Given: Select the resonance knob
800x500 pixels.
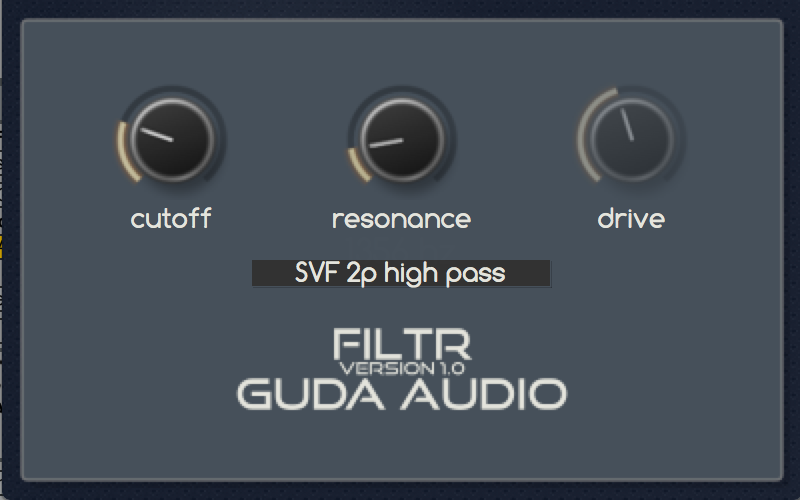Looking at the screenshot, I should 402,139.
